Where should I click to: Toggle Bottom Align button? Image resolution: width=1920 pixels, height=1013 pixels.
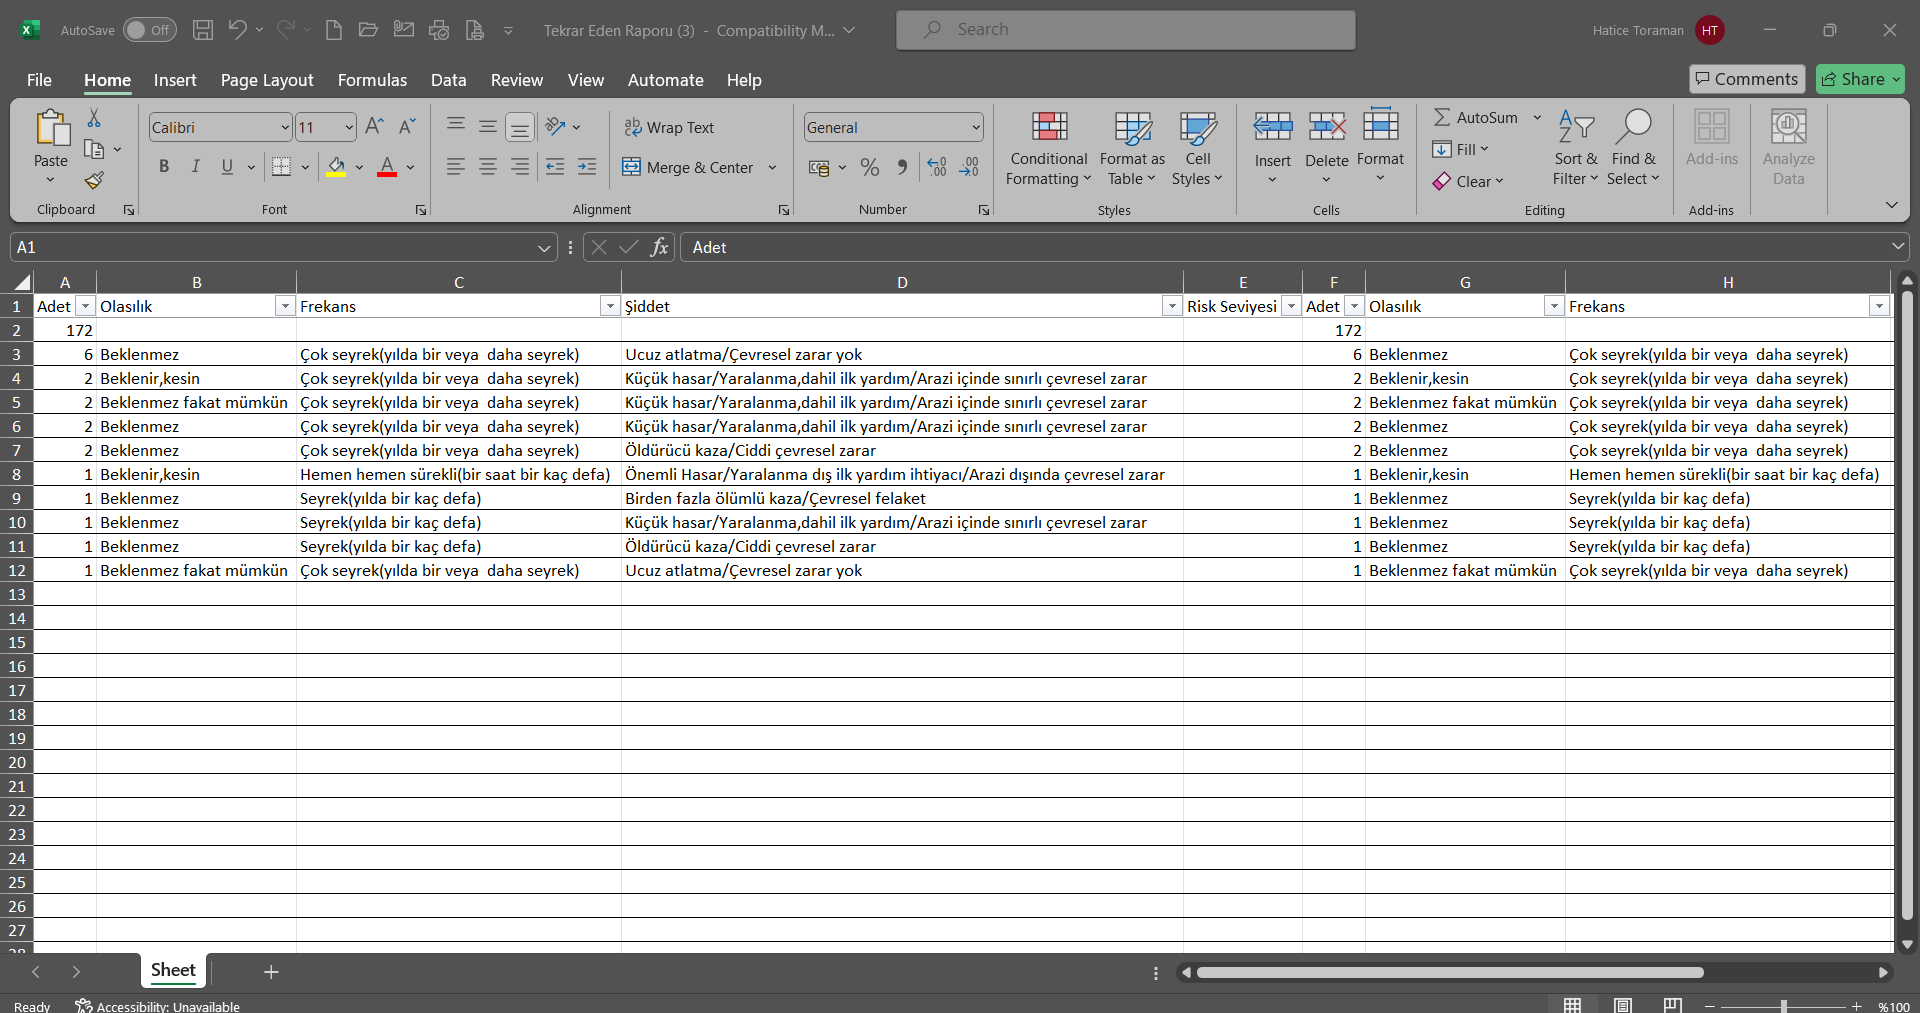coord(520,127)
